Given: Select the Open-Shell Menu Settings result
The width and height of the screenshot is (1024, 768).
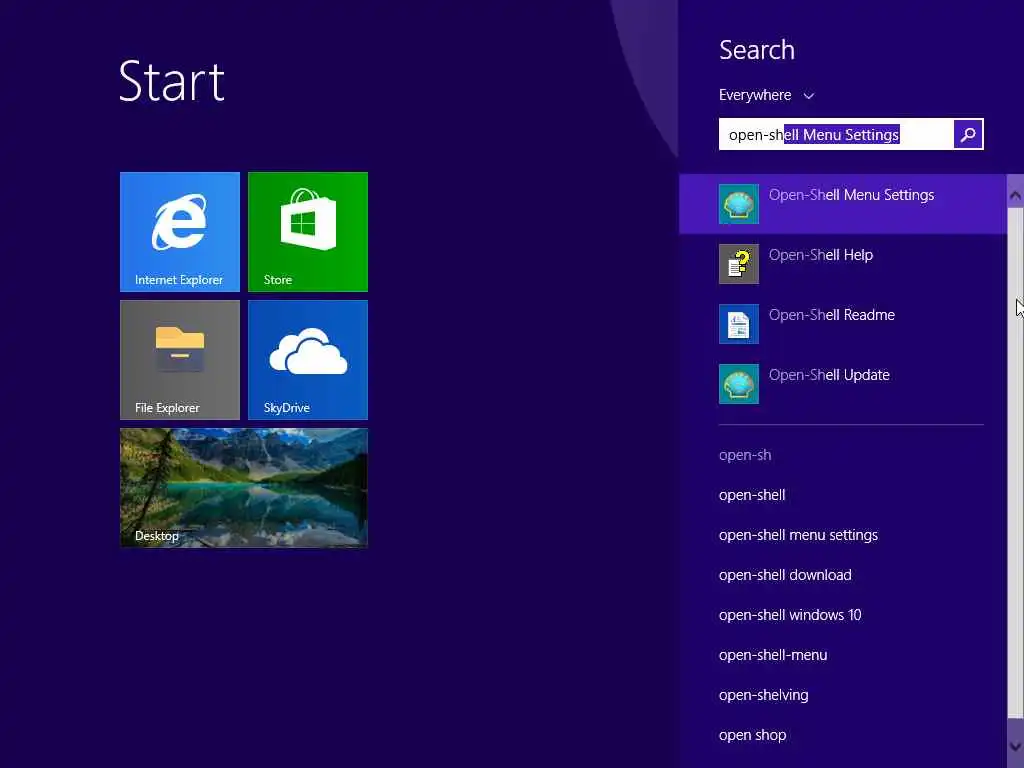Looking at the screenshot, I should 842,204.
